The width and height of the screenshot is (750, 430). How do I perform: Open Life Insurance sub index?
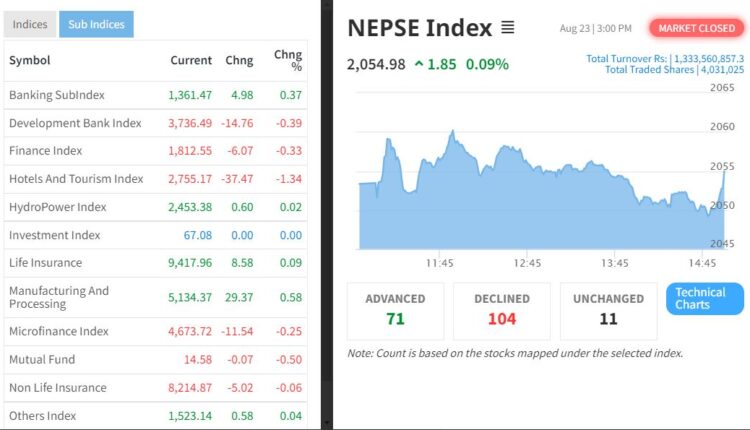pyautogui.click(x=46, y=263)
